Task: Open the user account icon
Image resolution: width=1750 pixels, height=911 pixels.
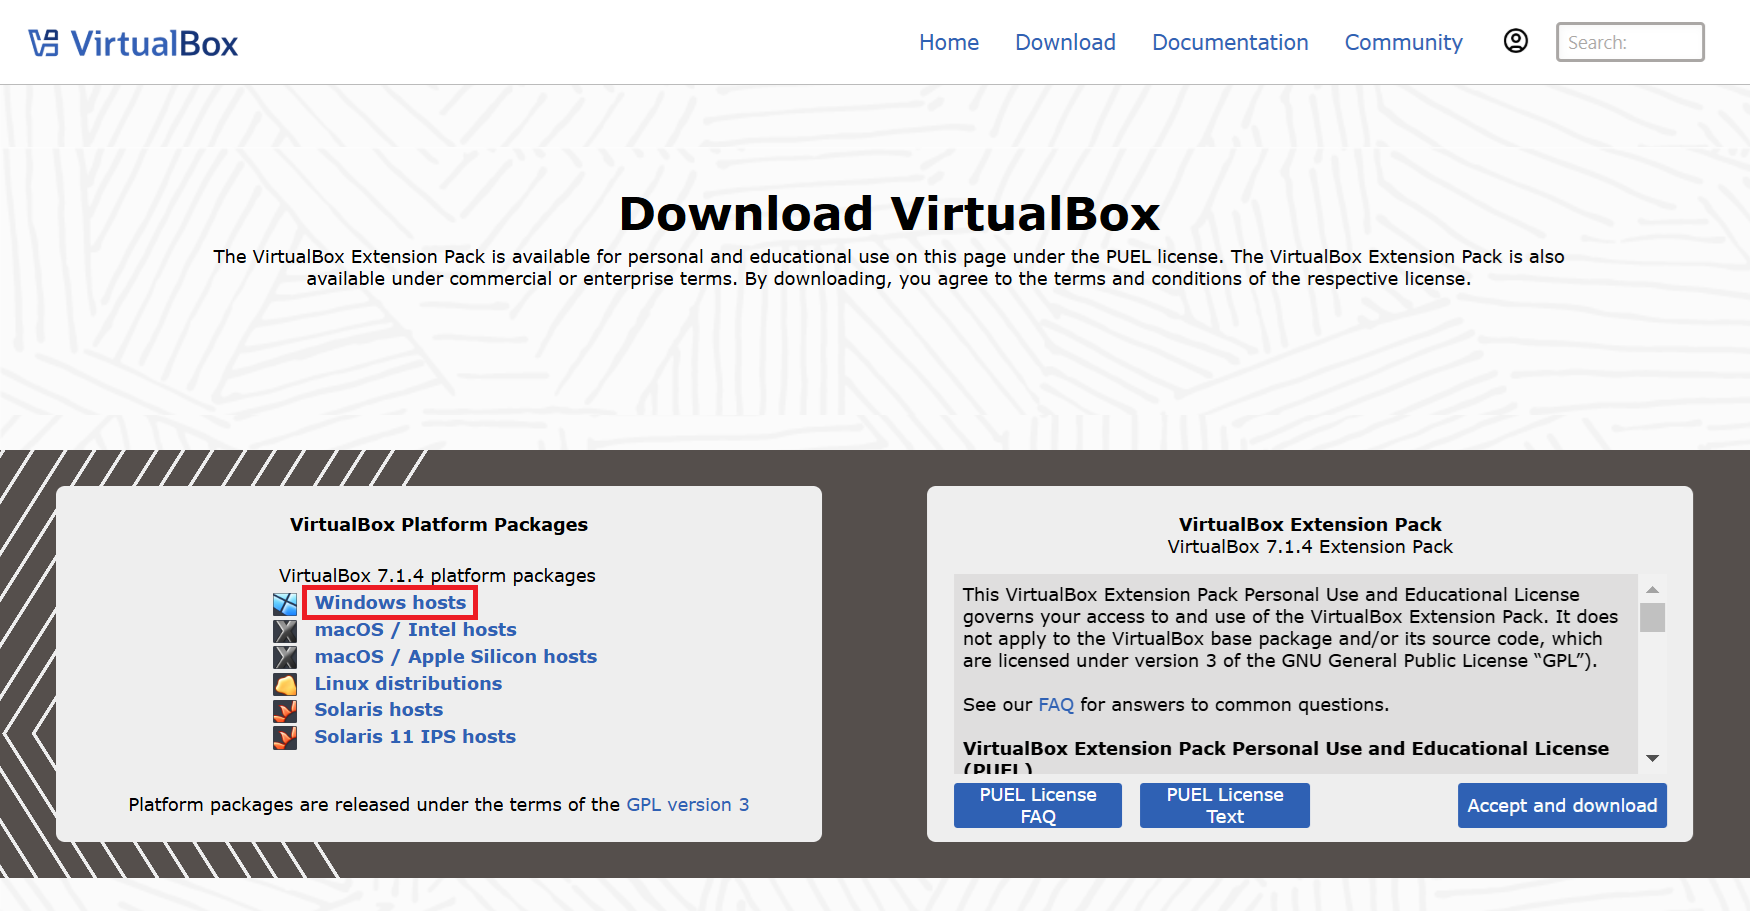Action: click(x=1516, y=41)
